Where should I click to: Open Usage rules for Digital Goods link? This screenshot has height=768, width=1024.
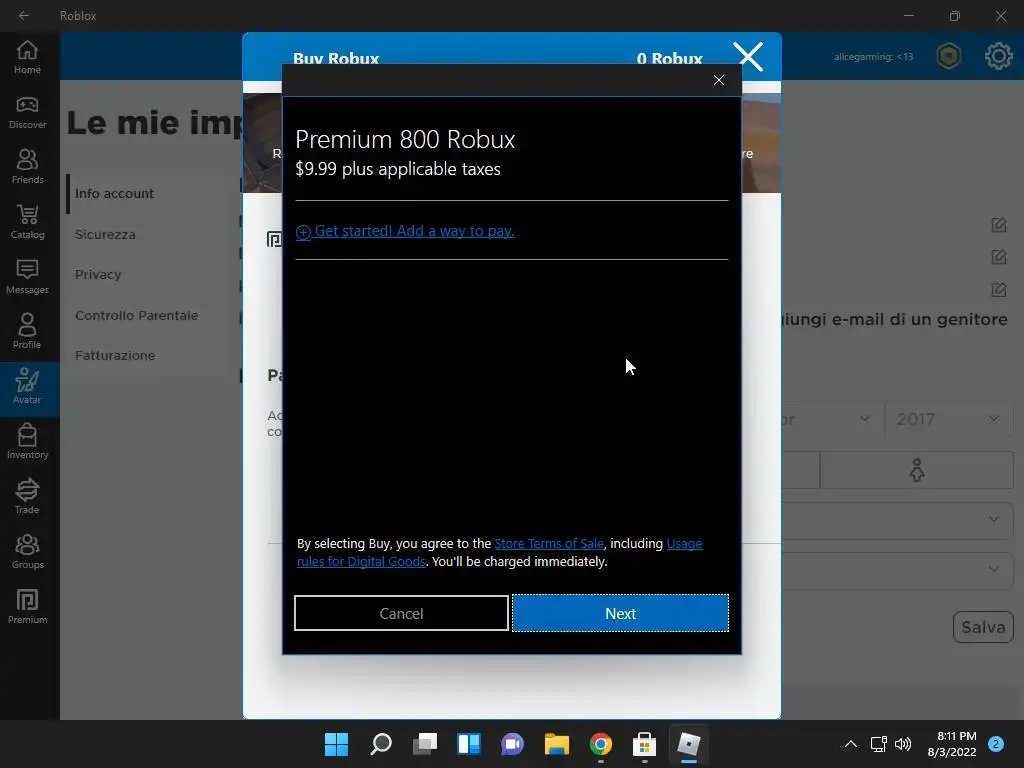tap(500, 552)
